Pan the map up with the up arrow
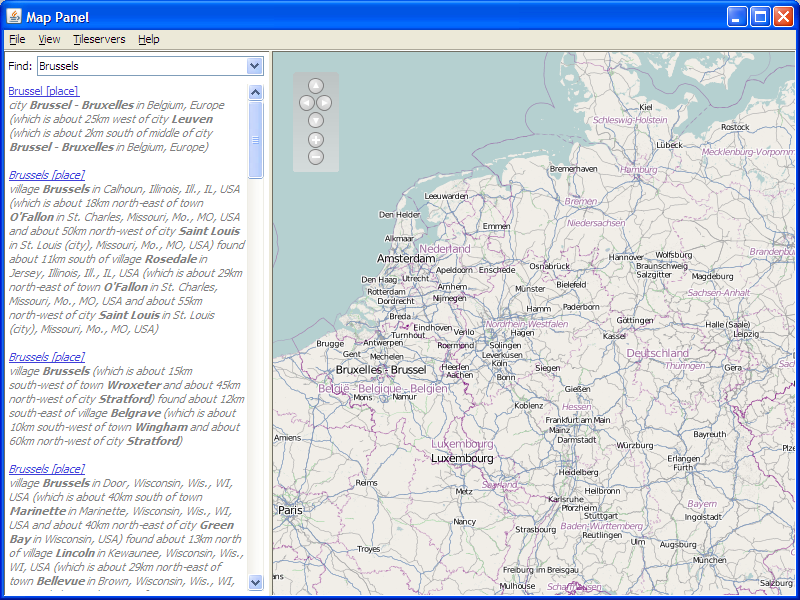Screen dimensions: 800x600 (x=316, y=86)
